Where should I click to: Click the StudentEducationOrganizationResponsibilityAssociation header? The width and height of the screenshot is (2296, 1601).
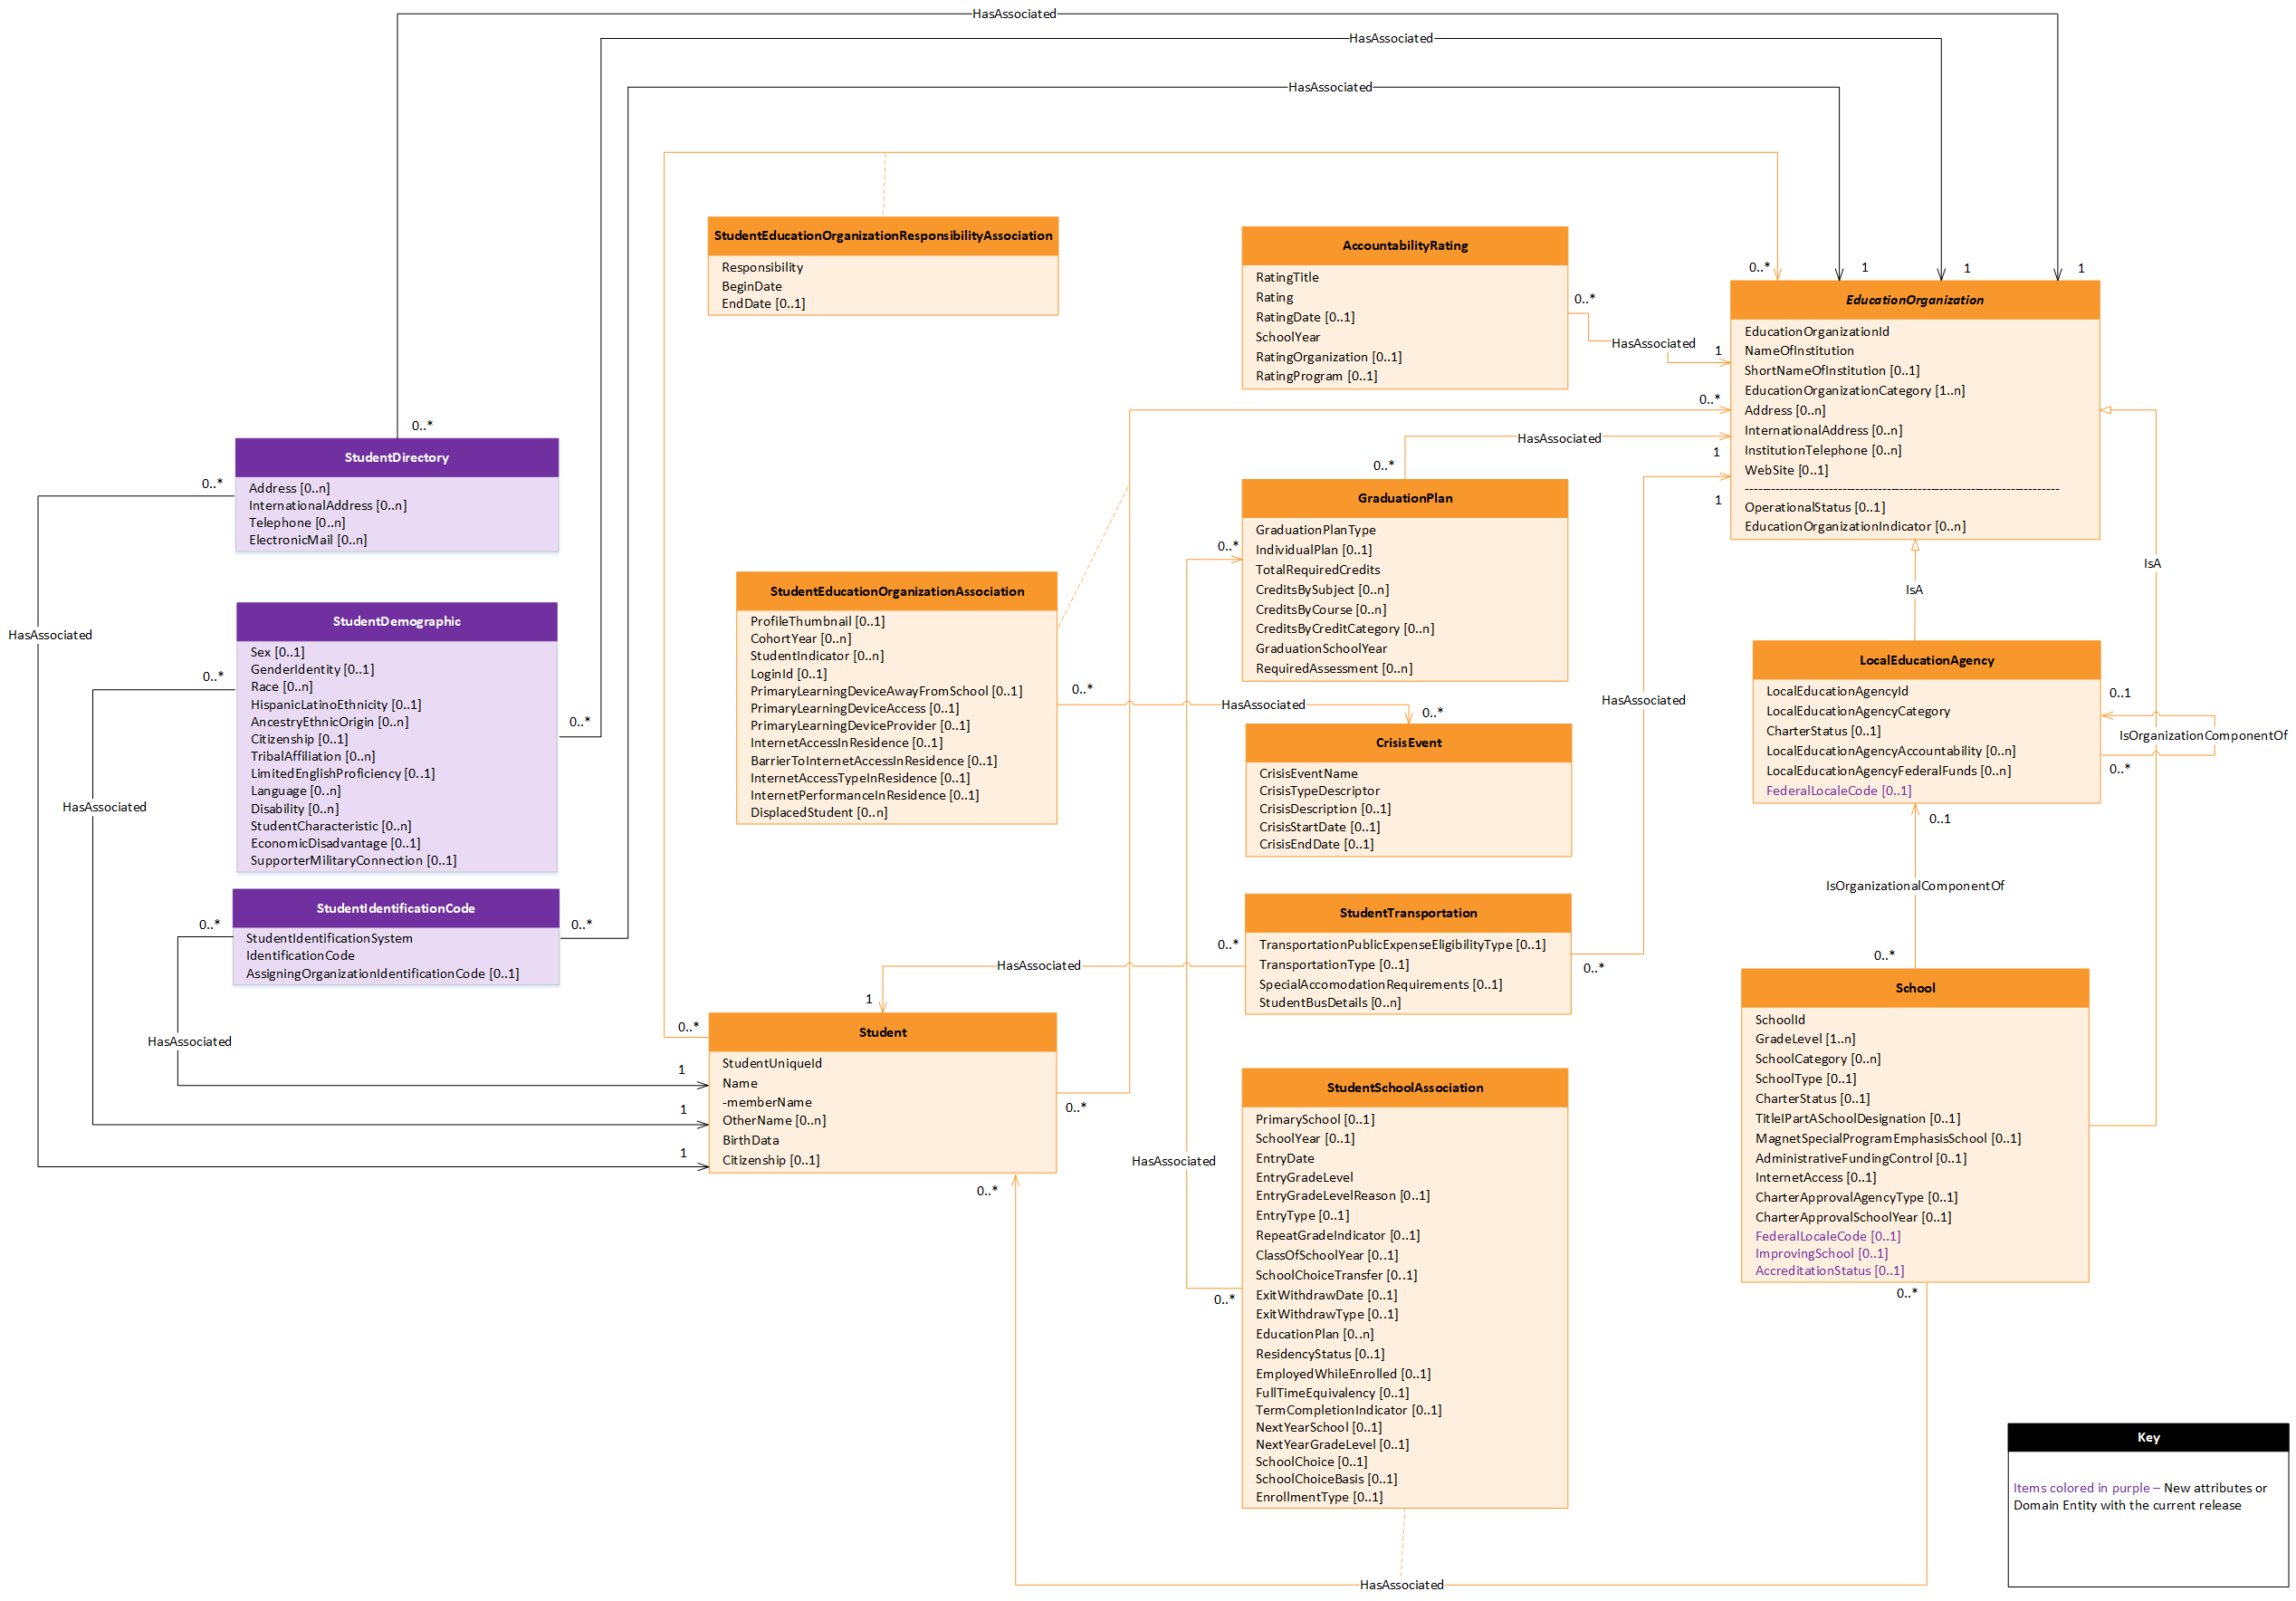click(882, 235)
